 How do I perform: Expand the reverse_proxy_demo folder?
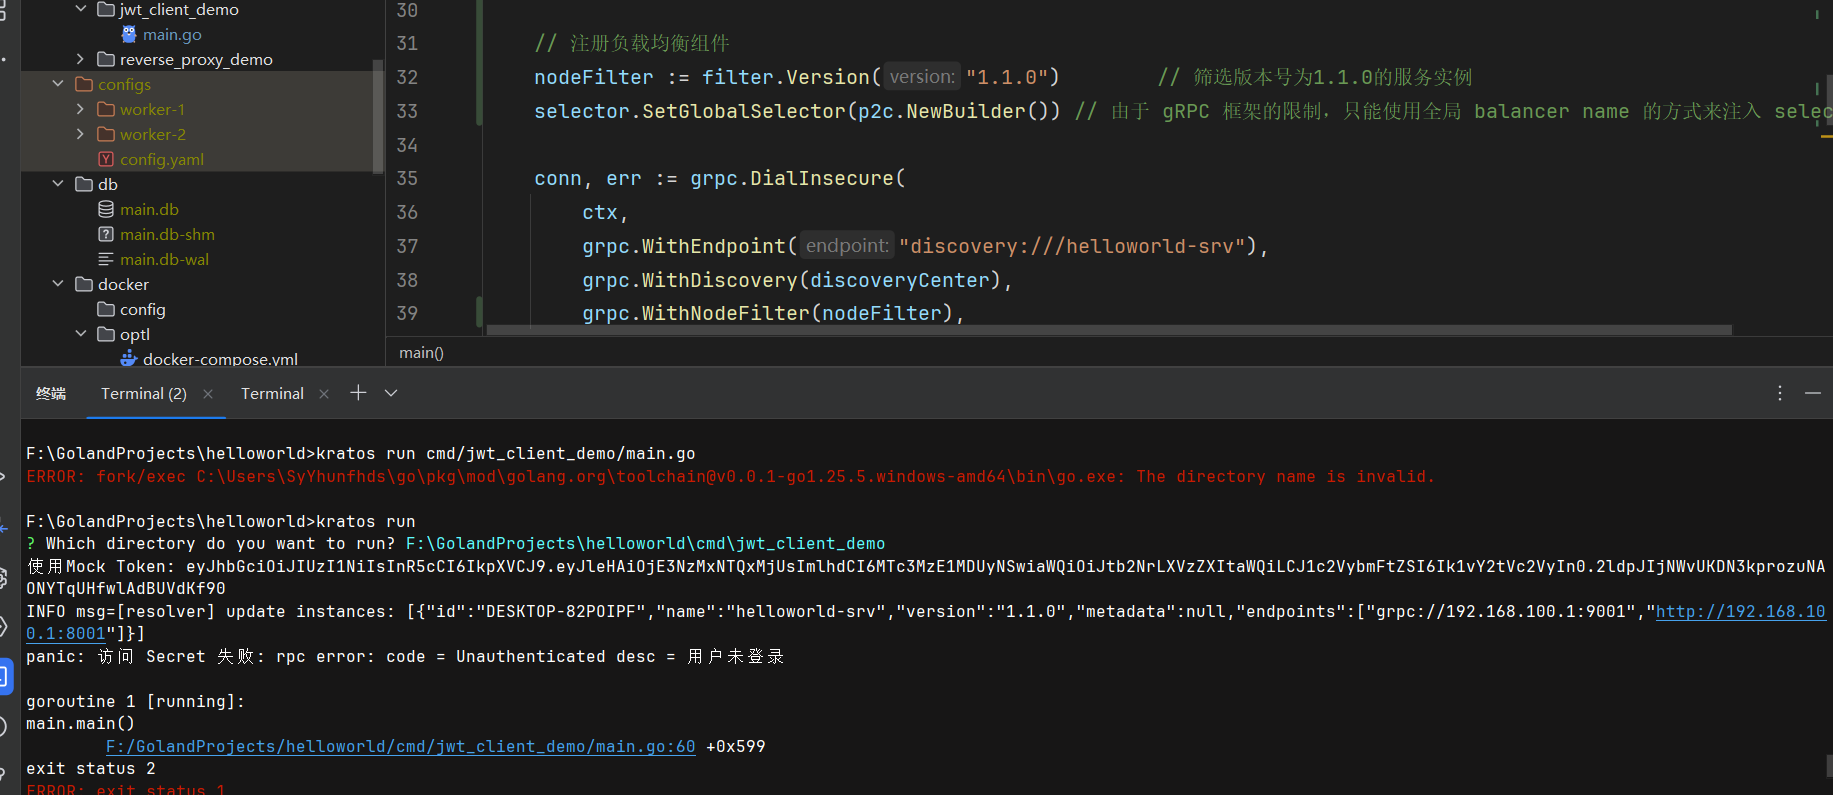[80, 59]
